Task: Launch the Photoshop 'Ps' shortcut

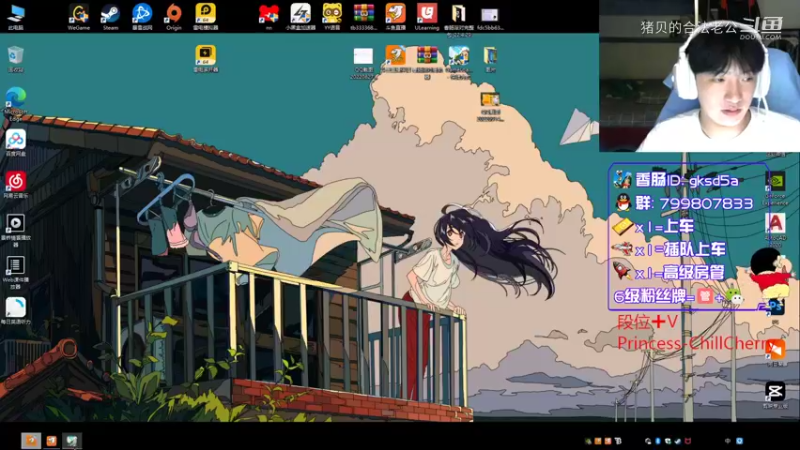Action: [776, 310]
